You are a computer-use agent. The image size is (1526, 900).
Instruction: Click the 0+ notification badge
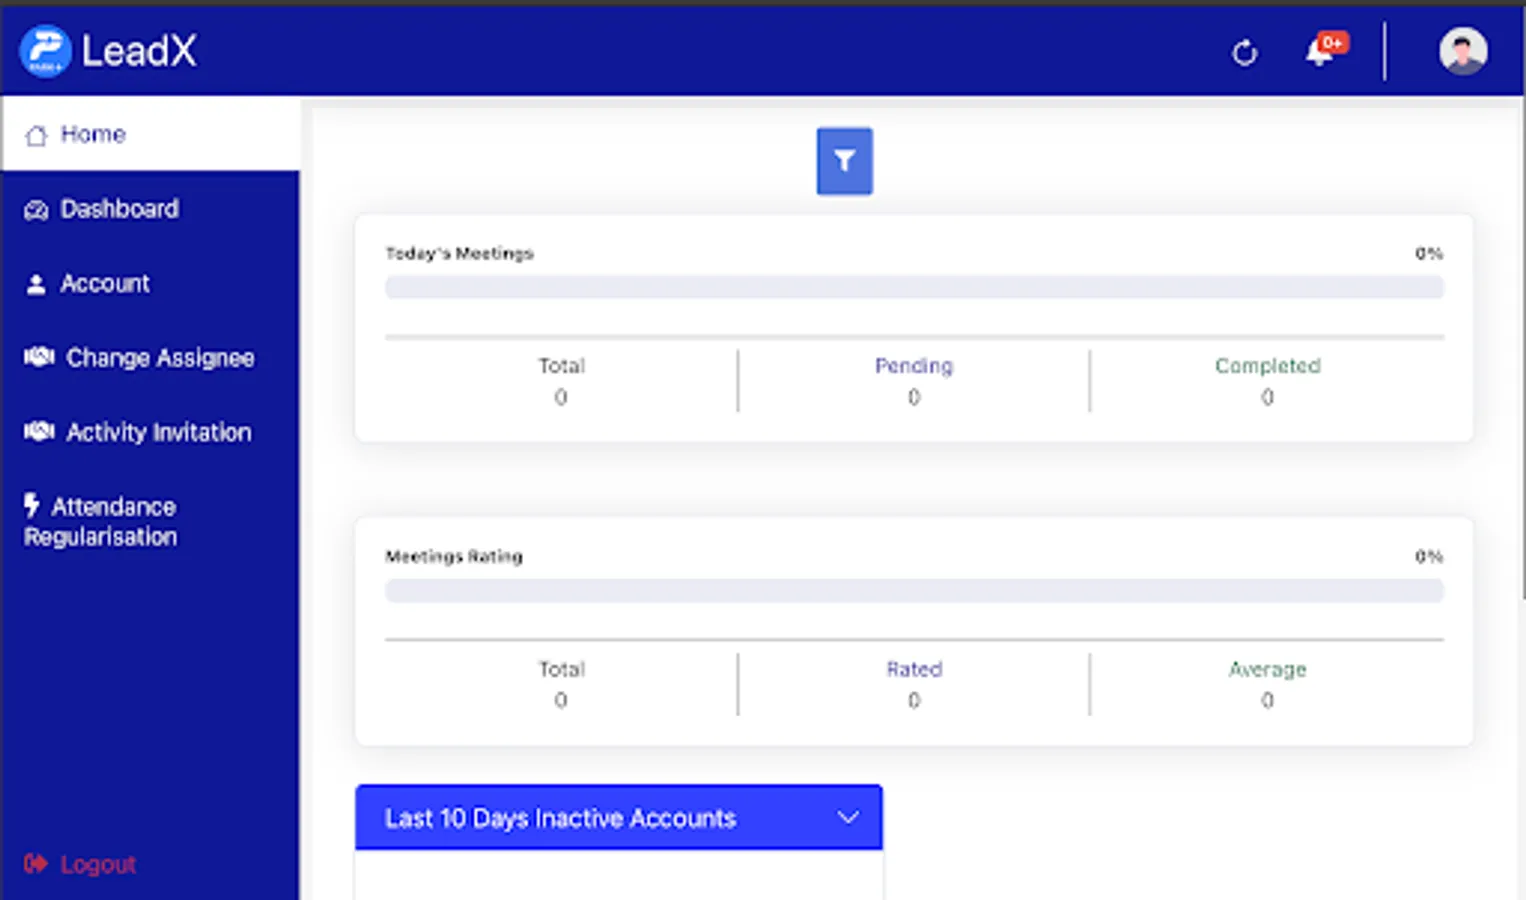[x=1332, y=43]
